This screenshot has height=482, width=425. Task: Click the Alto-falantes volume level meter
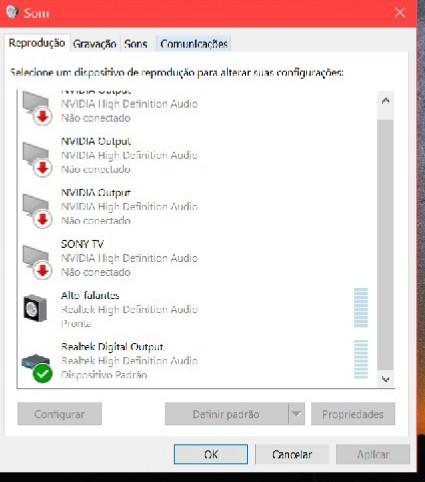[x=361, y=308]
